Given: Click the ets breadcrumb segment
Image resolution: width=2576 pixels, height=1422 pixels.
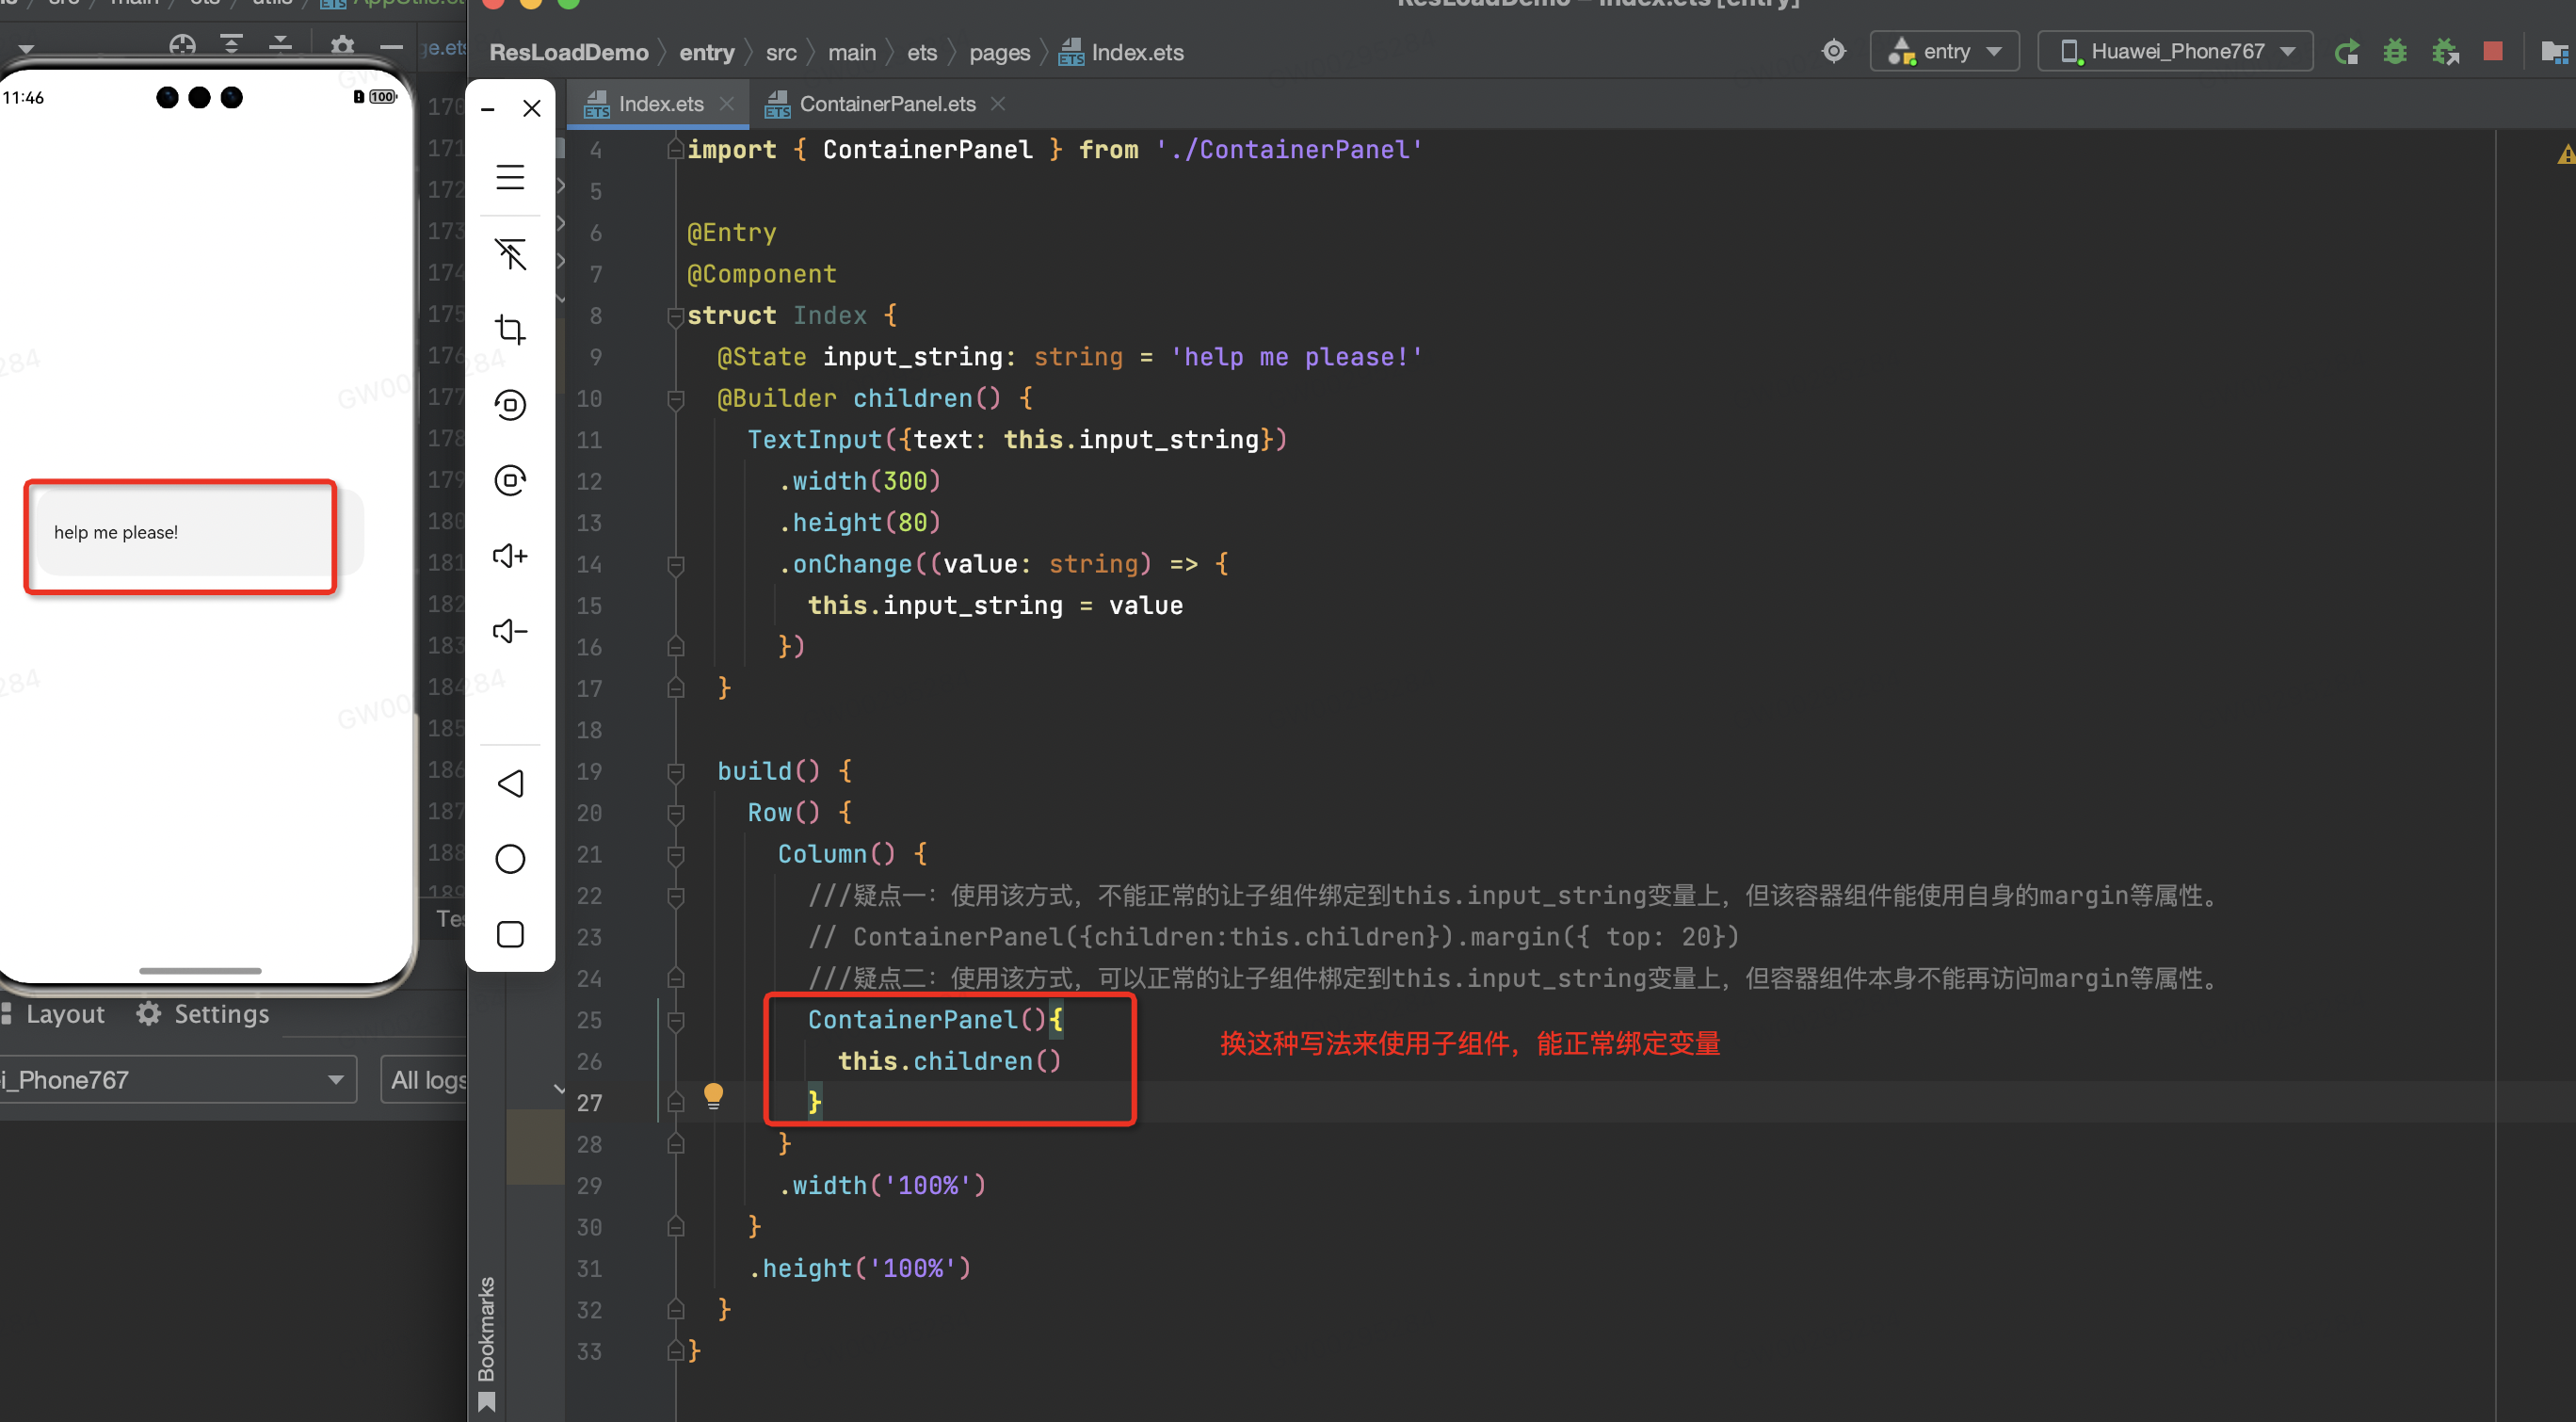Looking at the screenshot, I should click(922, 52).
